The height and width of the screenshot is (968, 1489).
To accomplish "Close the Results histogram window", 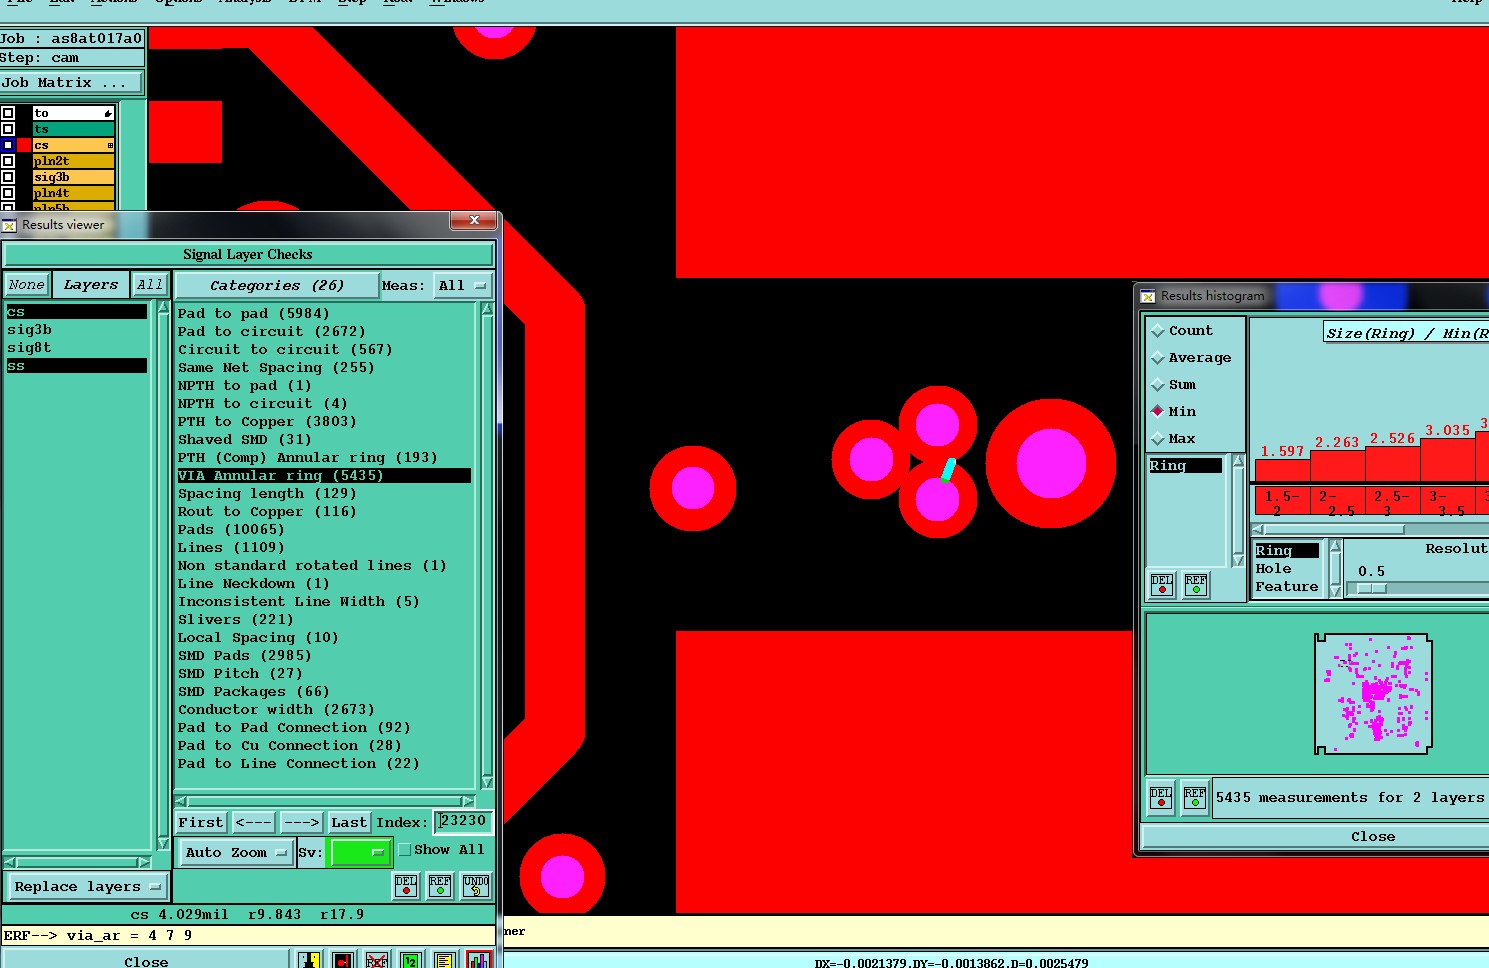I will (1372, 837).
